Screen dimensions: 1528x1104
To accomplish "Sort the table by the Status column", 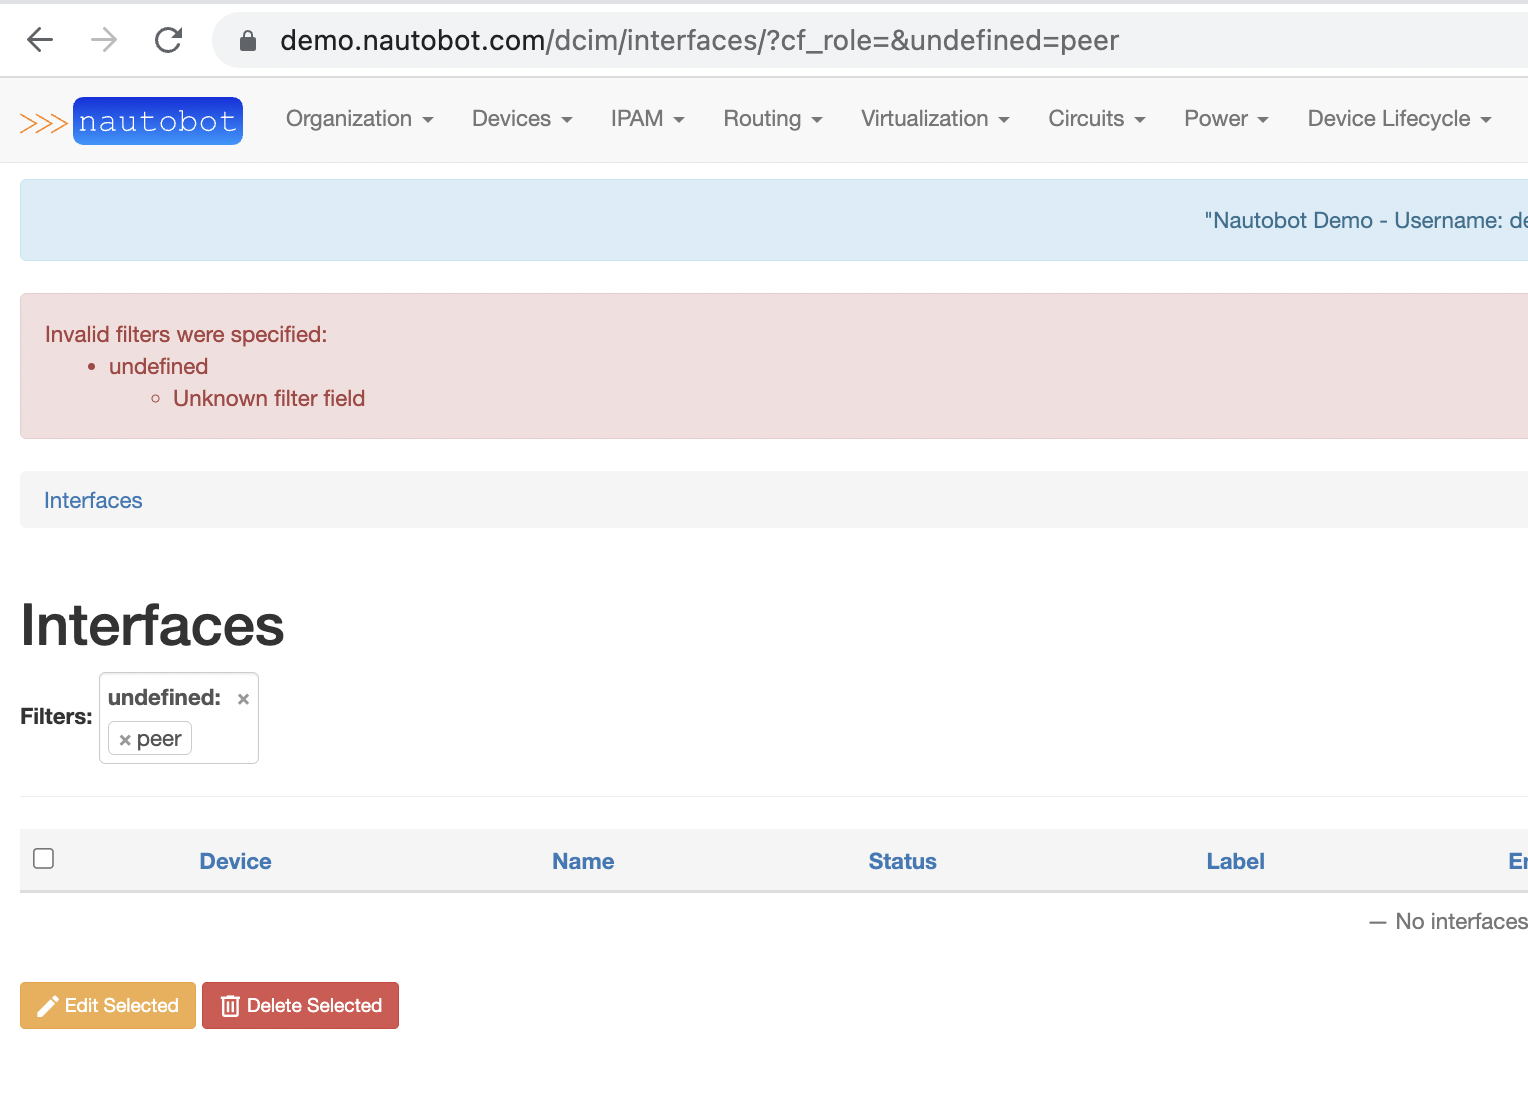I will click(x=902, y=861).
